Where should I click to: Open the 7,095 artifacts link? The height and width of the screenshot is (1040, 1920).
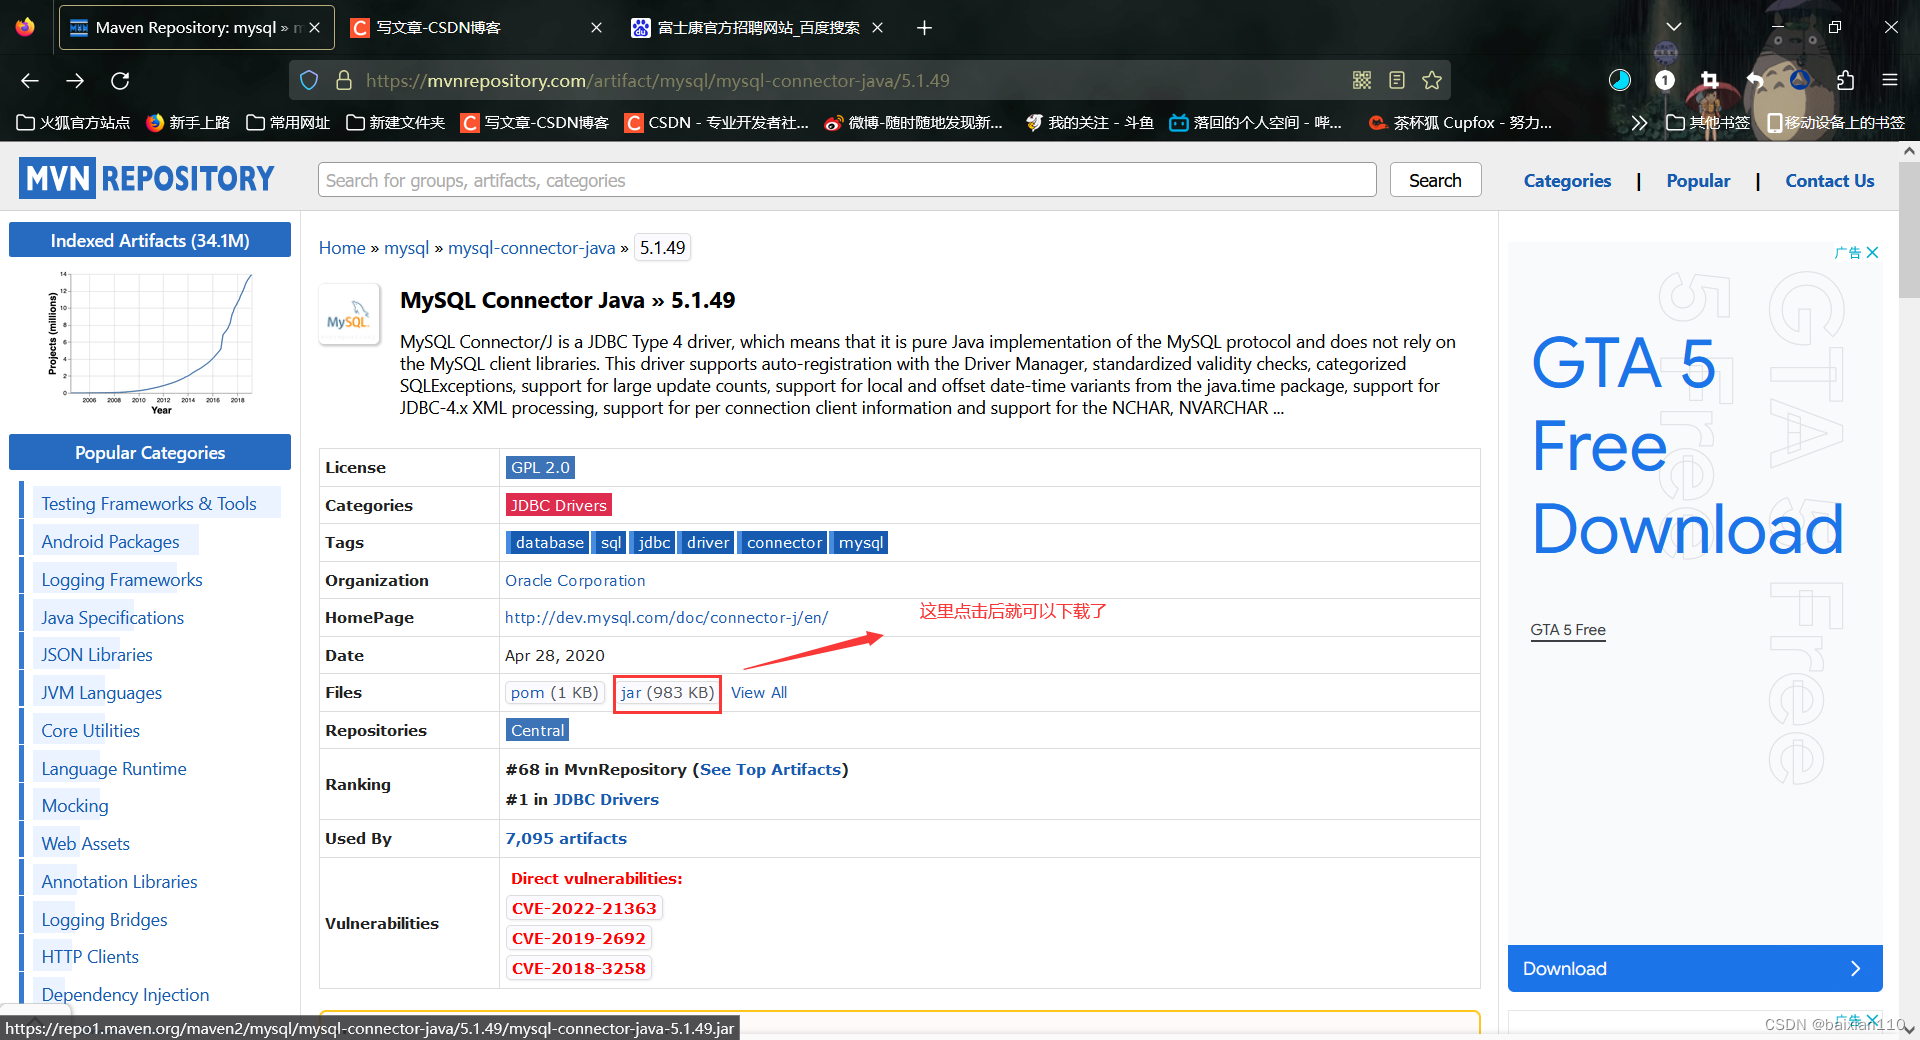[x=566, y=839]
